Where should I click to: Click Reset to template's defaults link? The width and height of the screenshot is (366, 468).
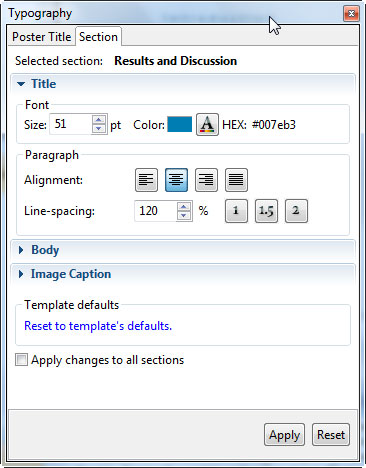[x=98, y=326]
